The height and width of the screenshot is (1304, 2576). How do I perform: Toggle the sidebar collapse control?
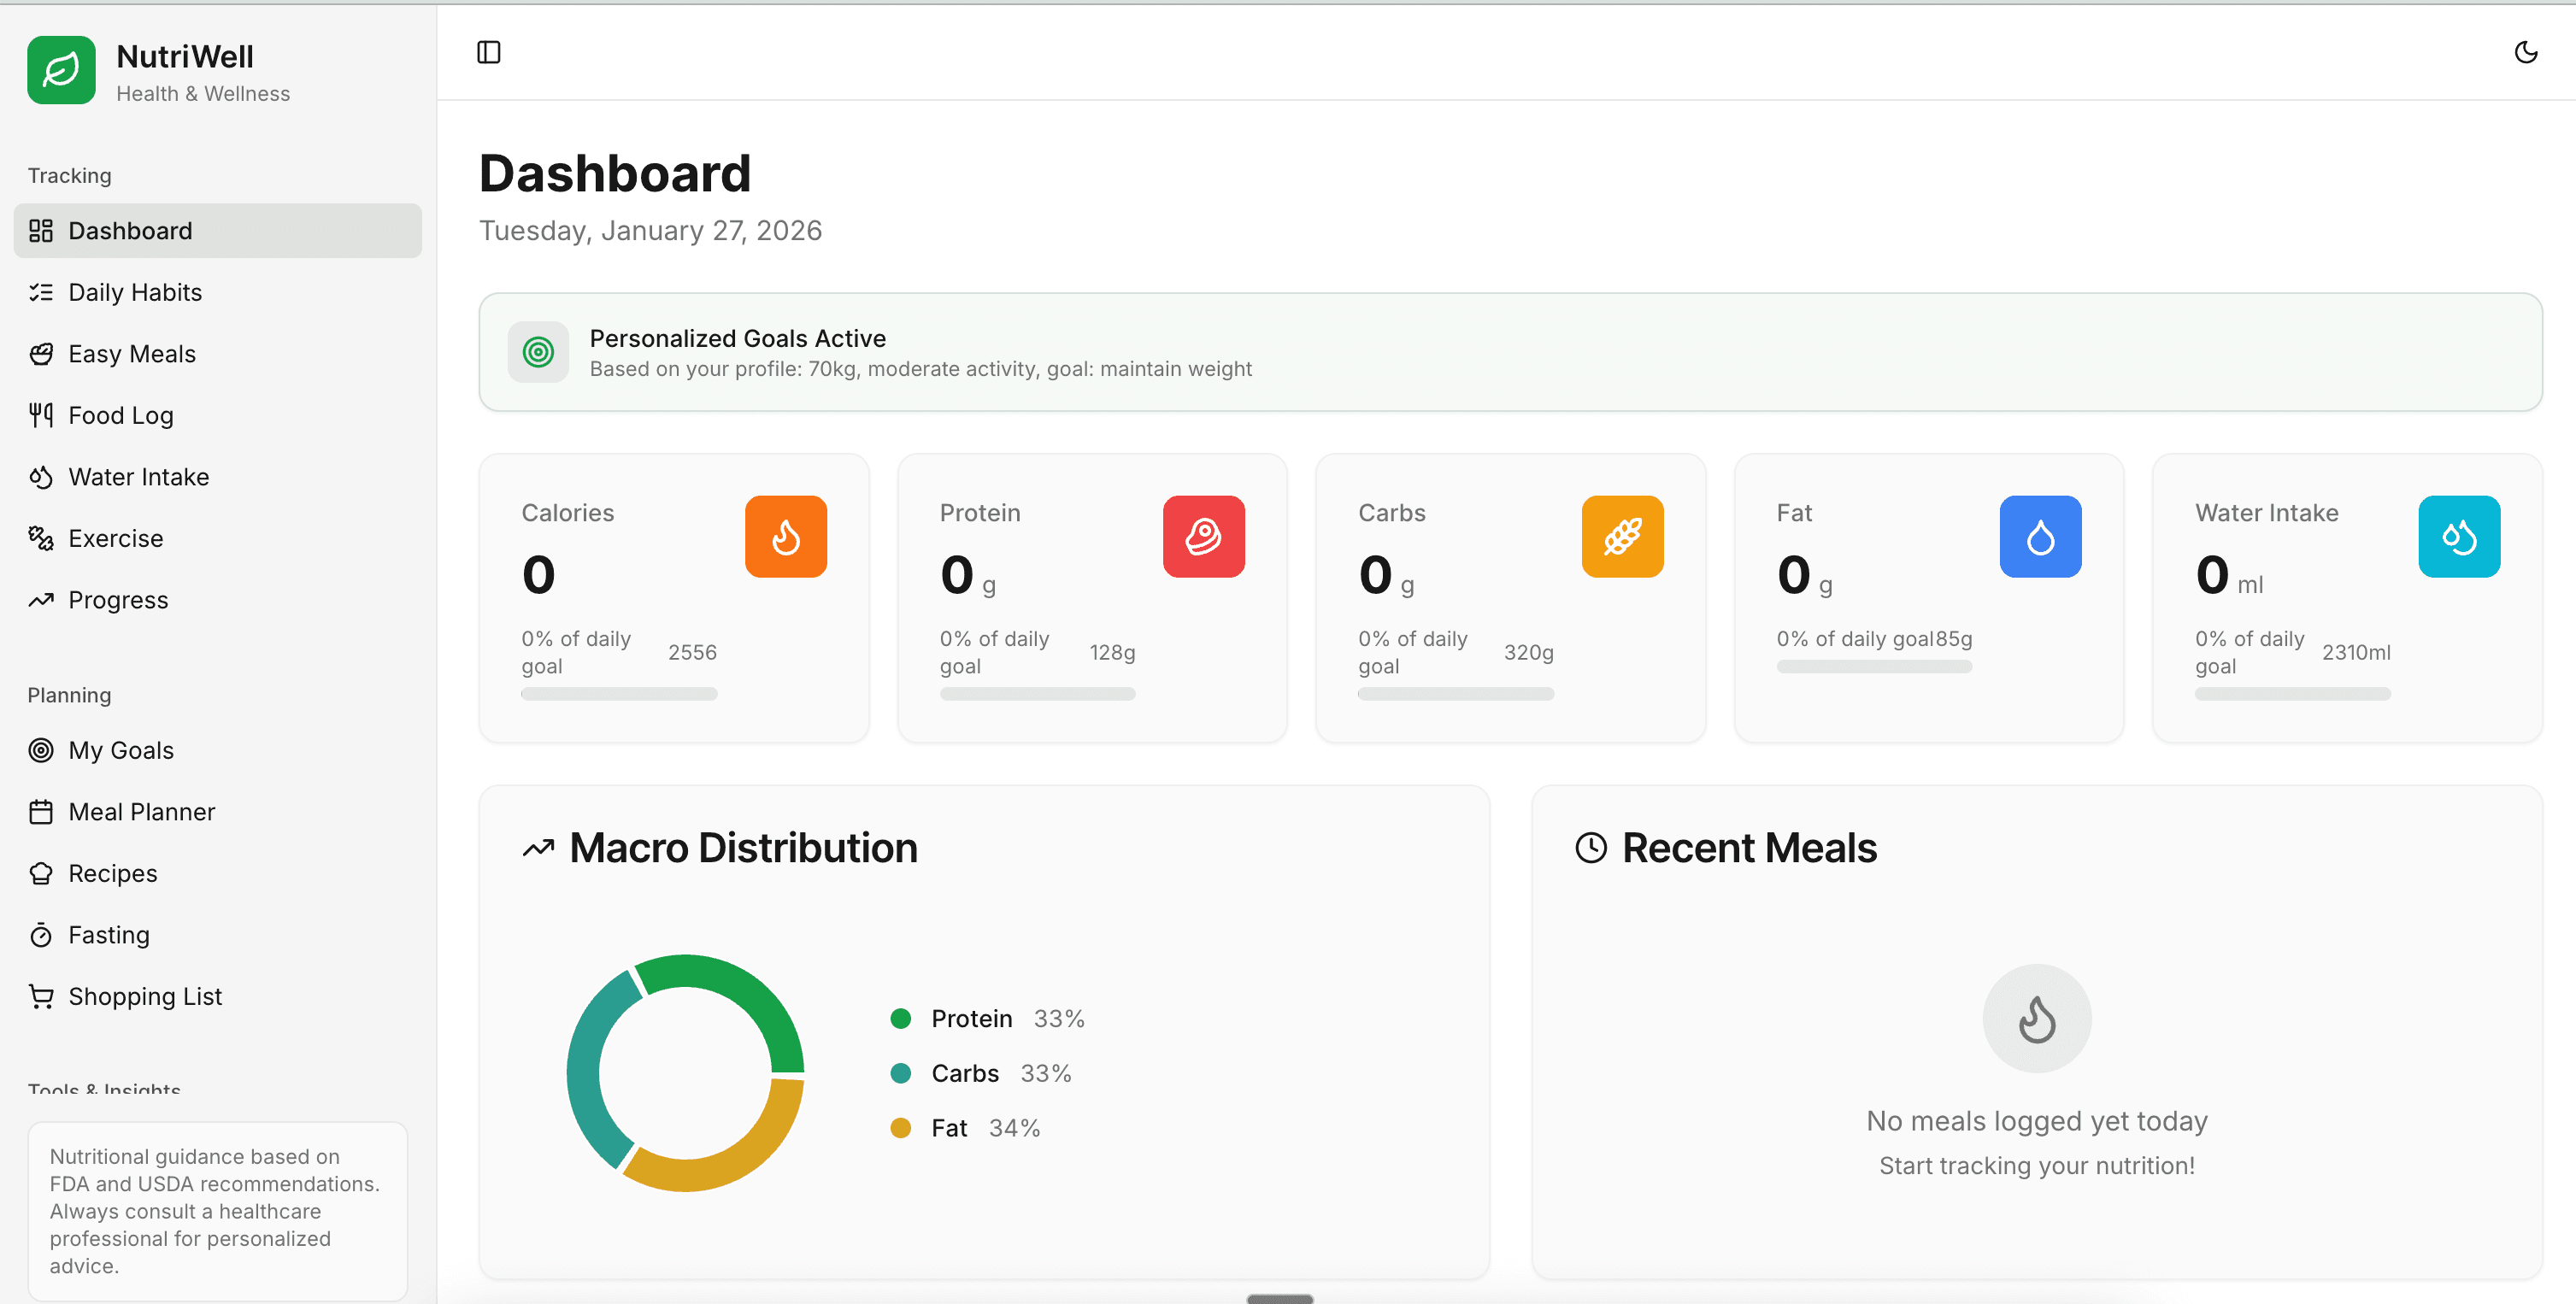489,52
